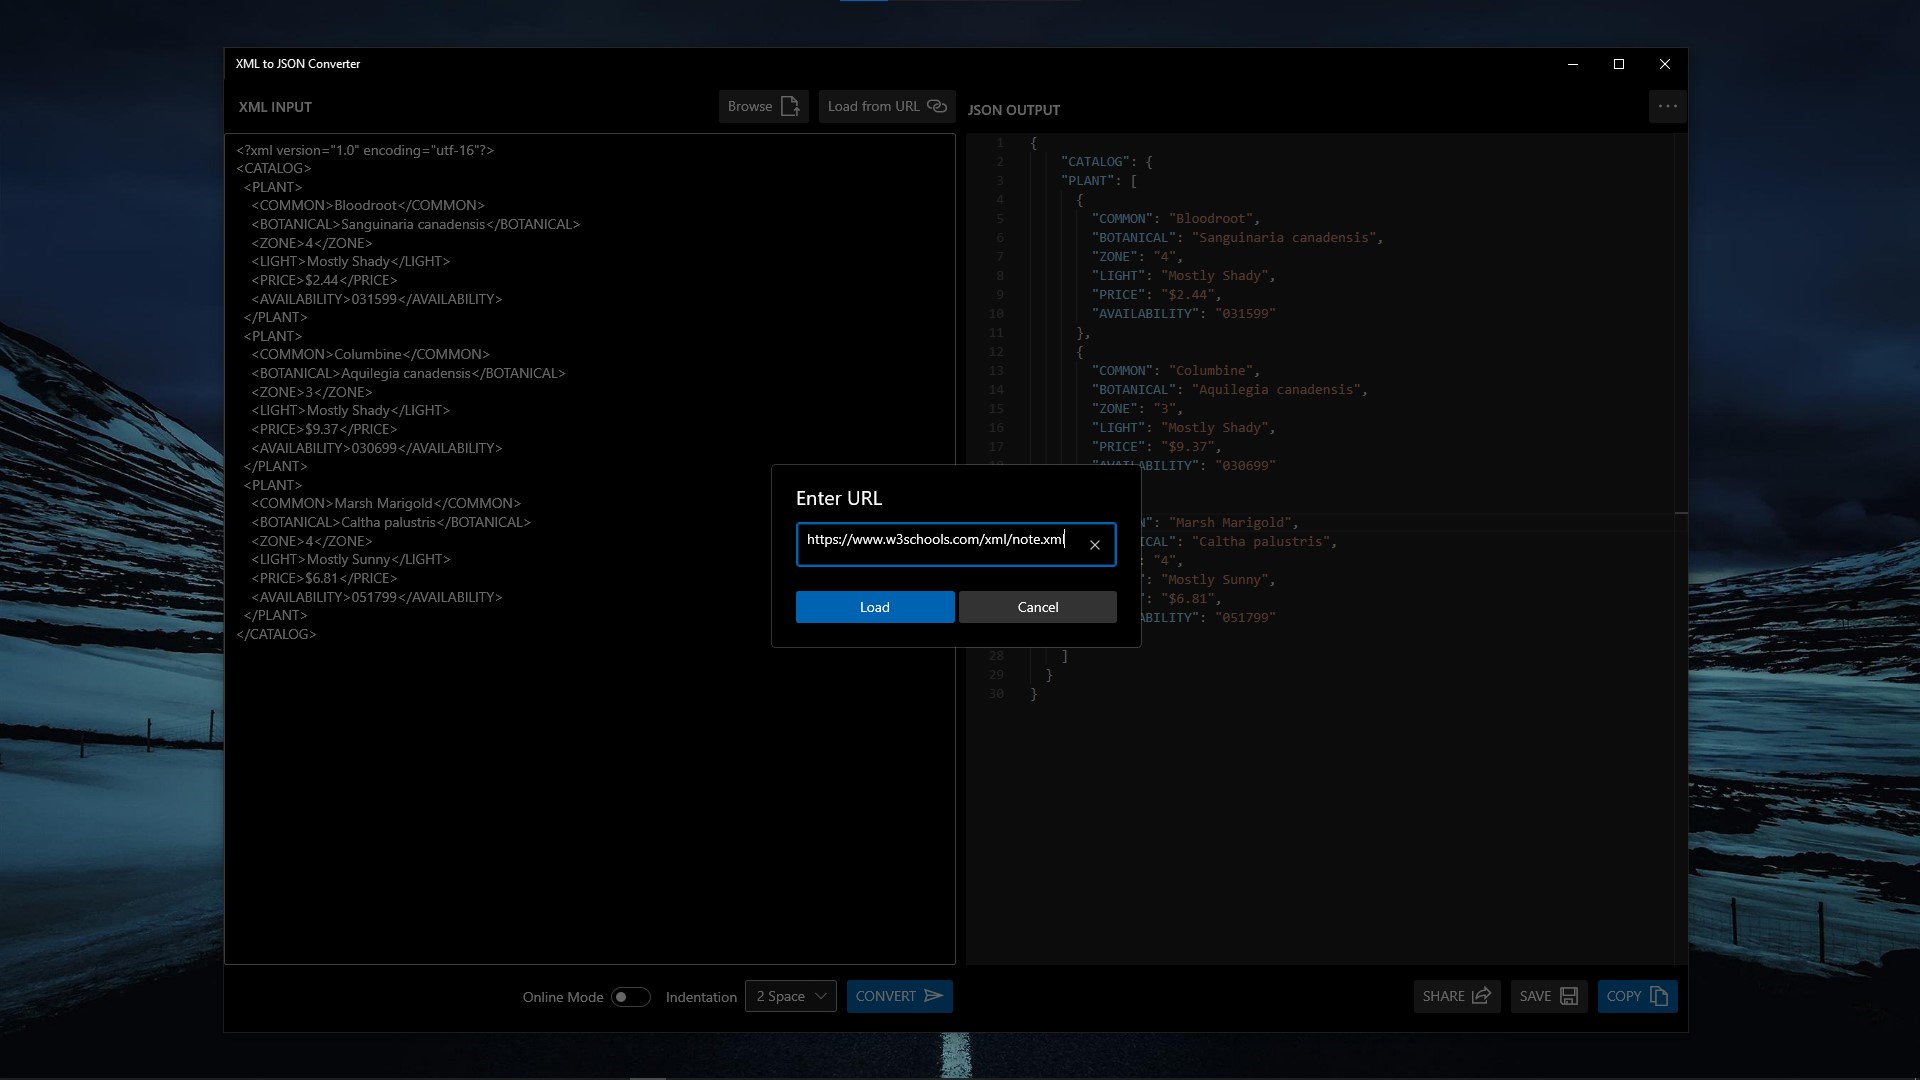Click the SHARE icon button

[x=1482, y=996]
